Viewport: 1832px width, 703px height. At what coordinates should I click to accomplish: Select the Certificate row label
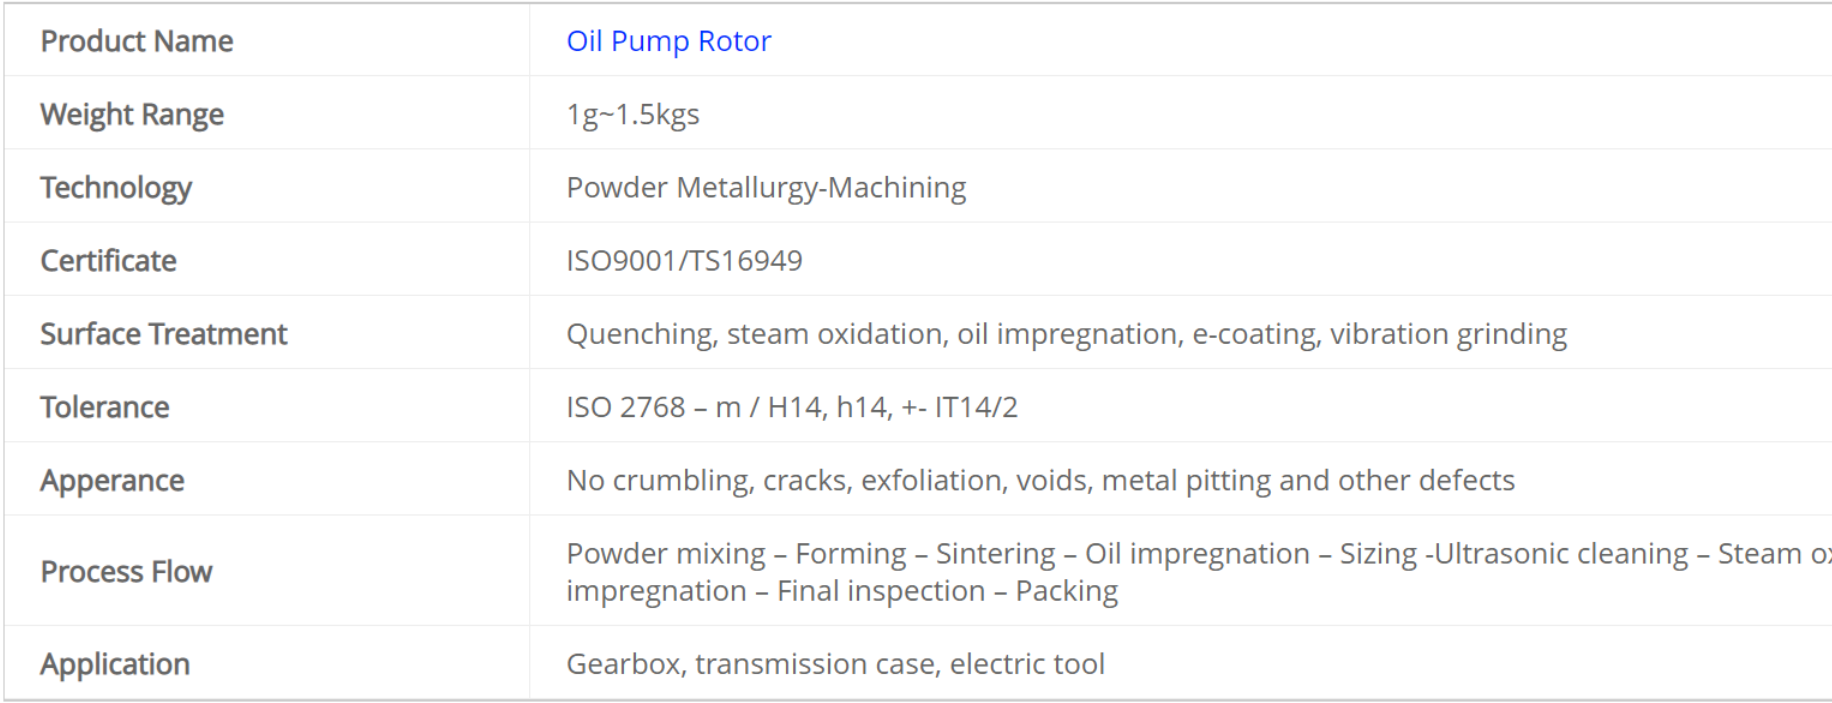click(108, 261)
